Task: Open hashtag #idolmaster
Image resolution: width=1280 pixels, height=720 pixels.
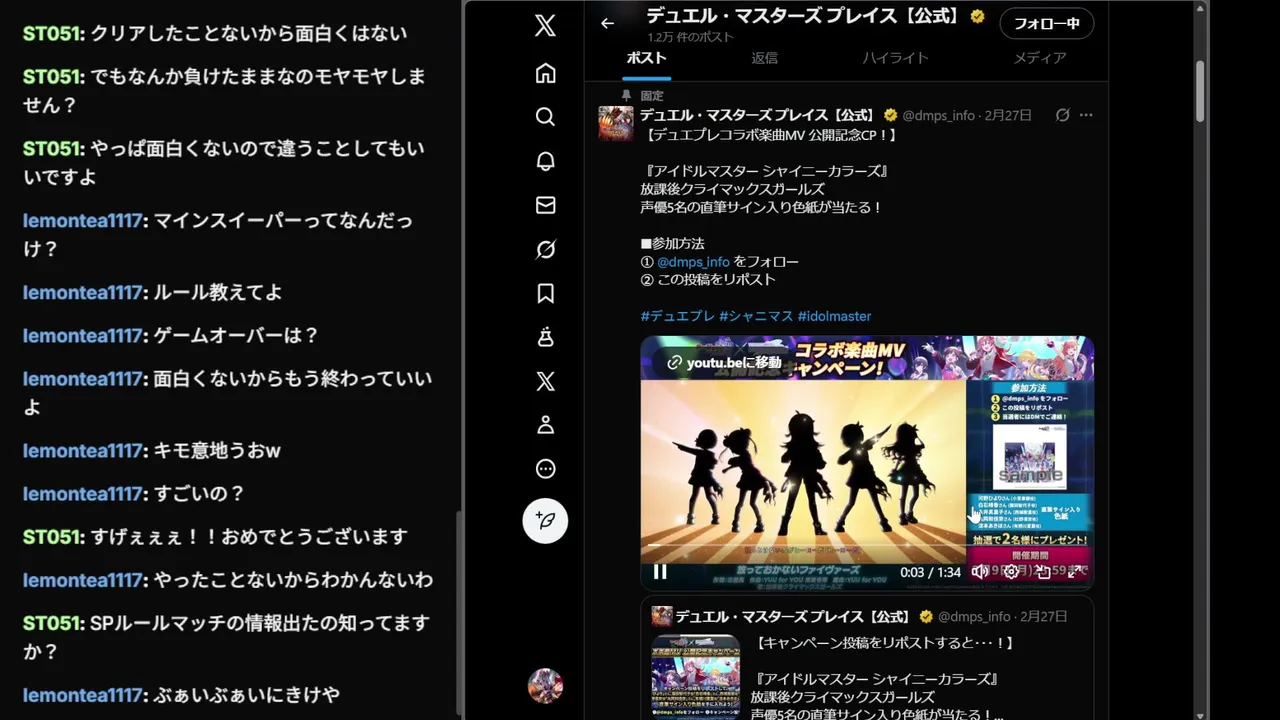Action: click(x=834, y=316)
